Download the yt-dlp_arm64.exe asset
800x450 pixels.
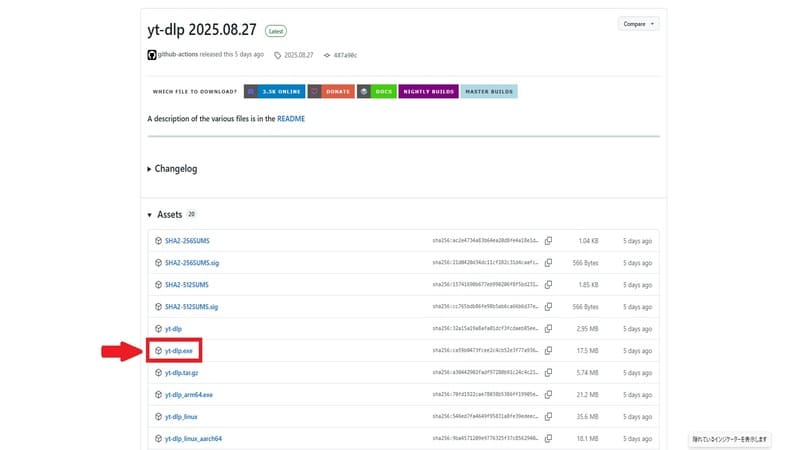pos(189,394)
